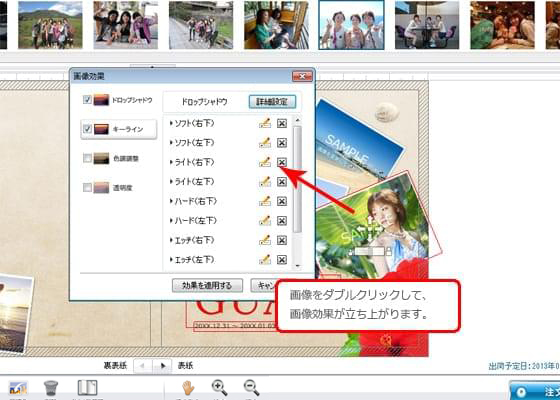This screenshot has height=400, width=560.
Task: Select thumbnail of group on mountain meadow
Action: (x=50, y=25)
